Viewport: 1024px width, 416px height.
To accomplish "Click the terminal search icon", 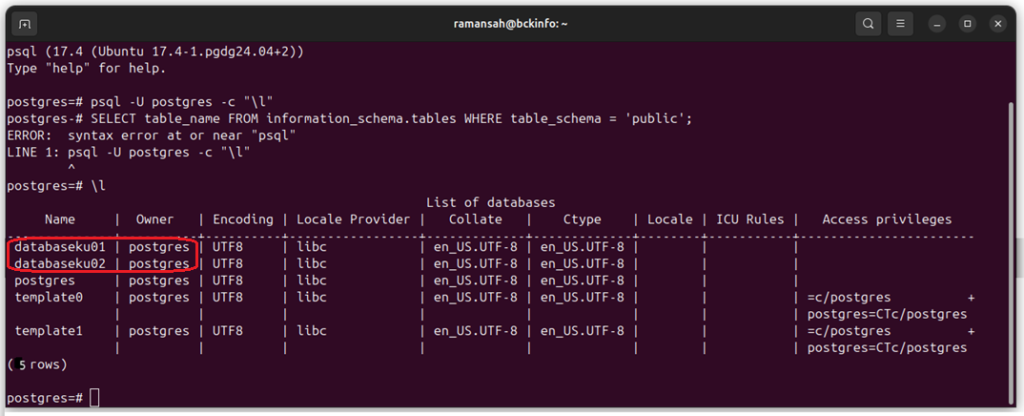I will coord(868,24).
